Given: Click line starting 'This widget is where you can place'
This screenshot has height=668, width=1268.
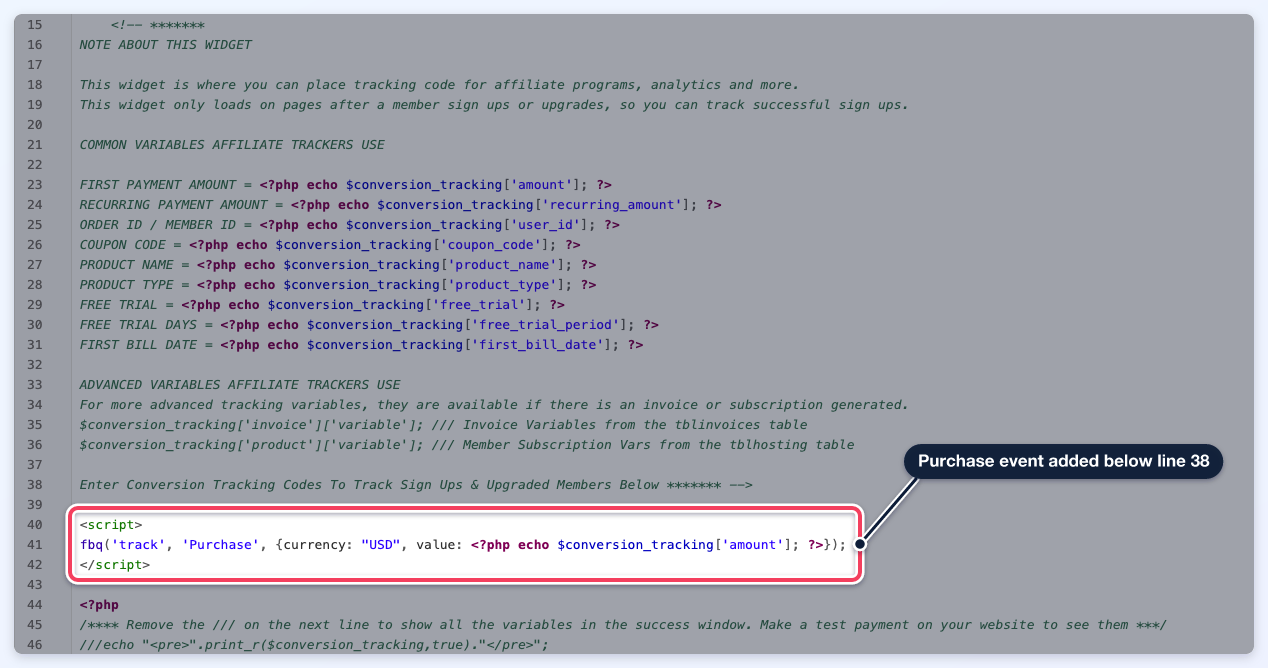Looking at the screenshot, I should 439,85.
